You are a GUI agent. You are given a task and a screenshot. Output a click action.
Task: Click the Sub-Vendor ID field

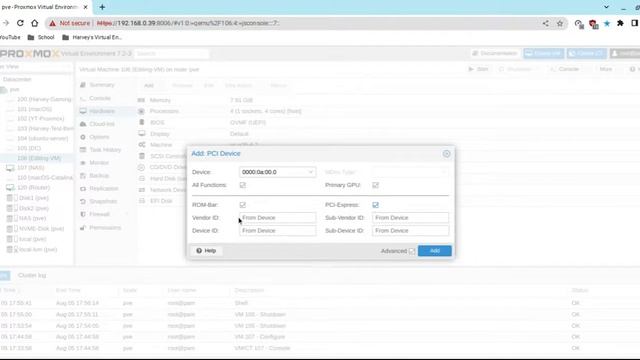(x=410, y=218)
